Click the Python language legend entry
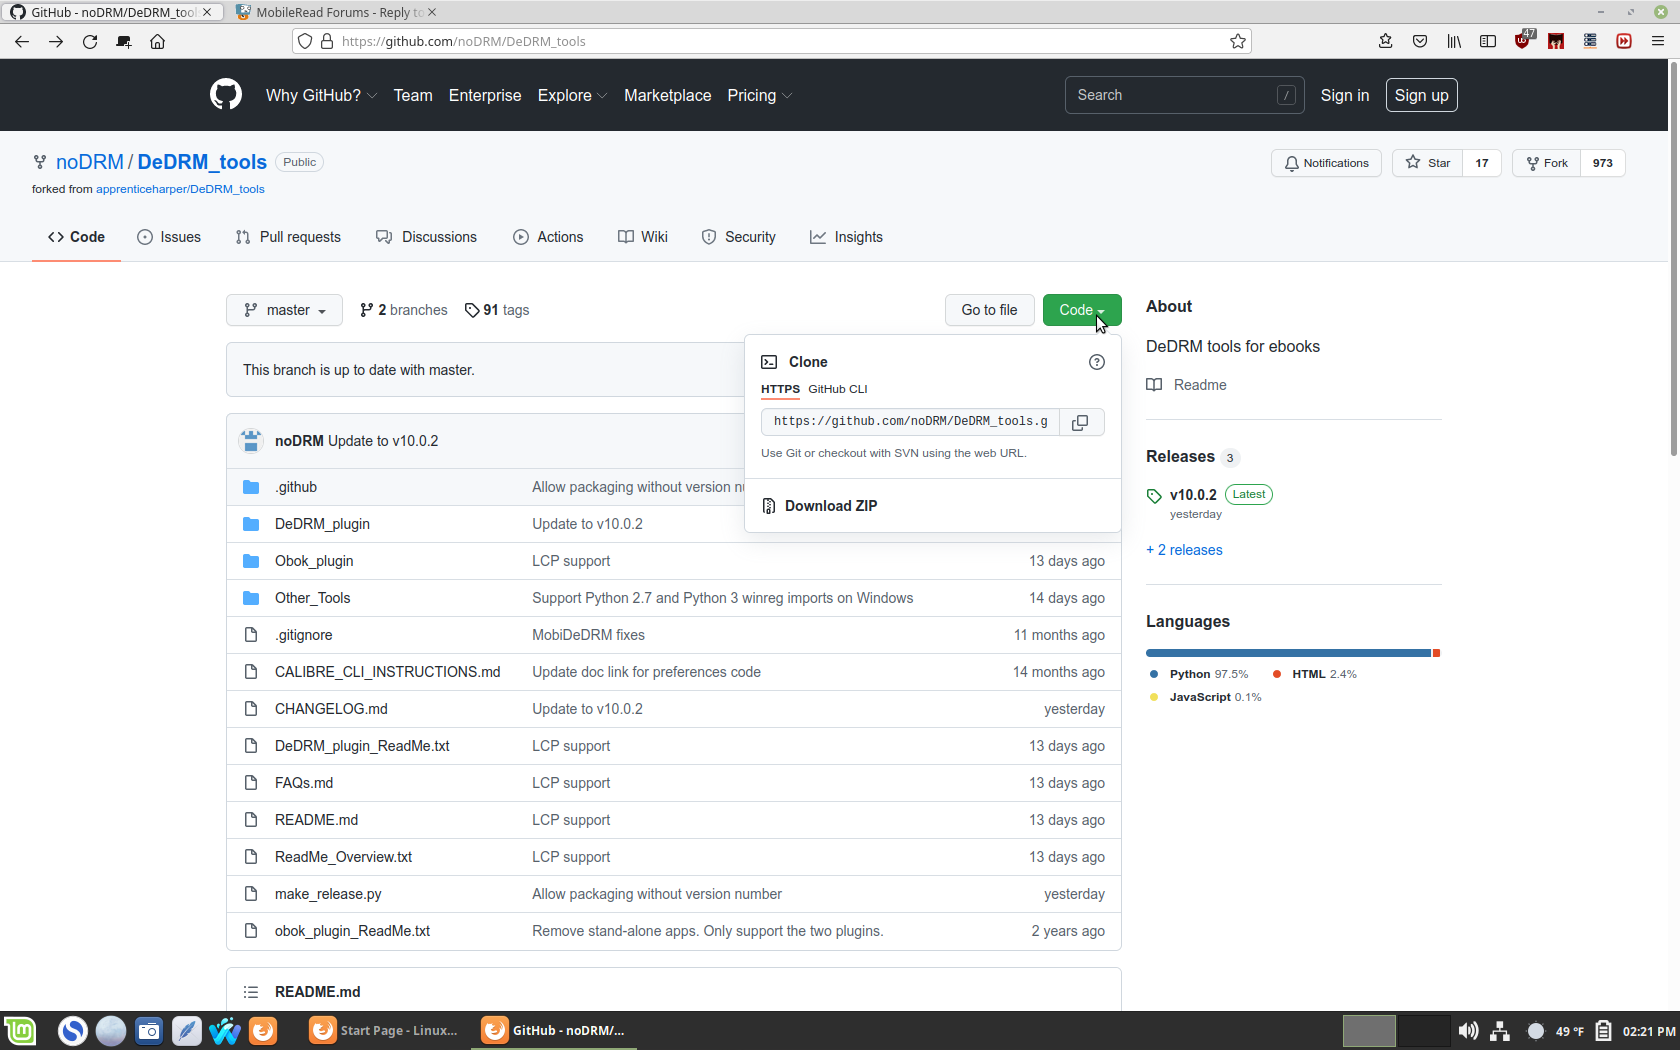 tap(1199, 674)
